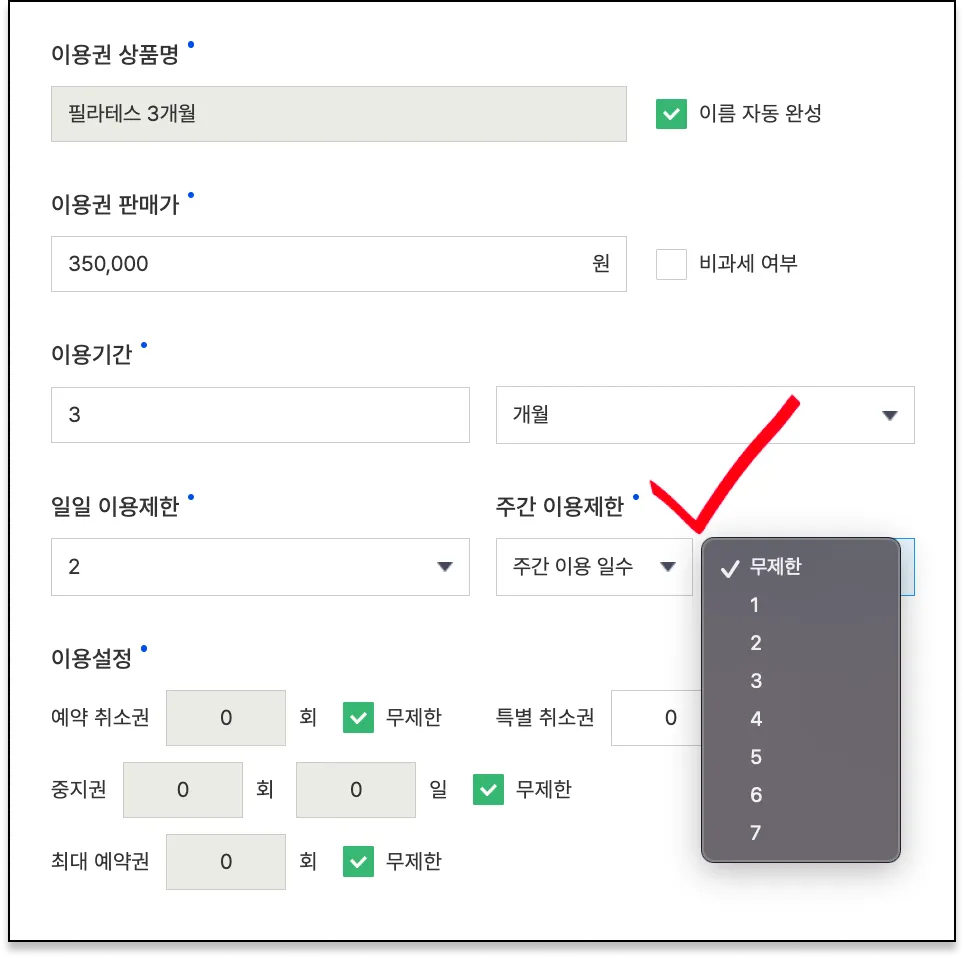
Task: Uncheck 무제한 for 예약 취소권
Action: click(x=358, y=717)
